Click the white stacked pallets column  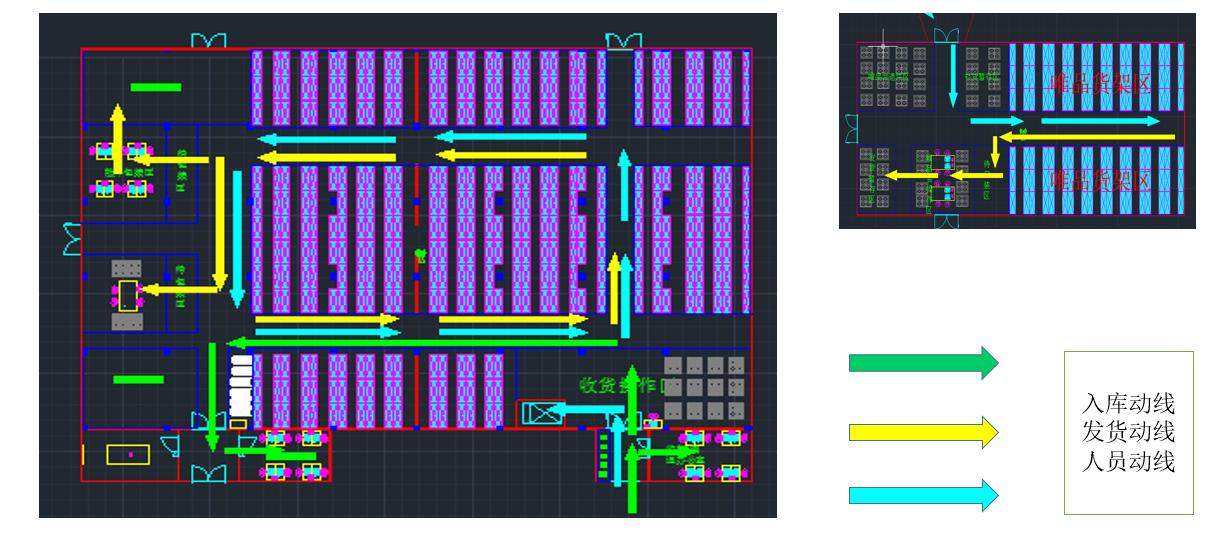click(239, 385)
